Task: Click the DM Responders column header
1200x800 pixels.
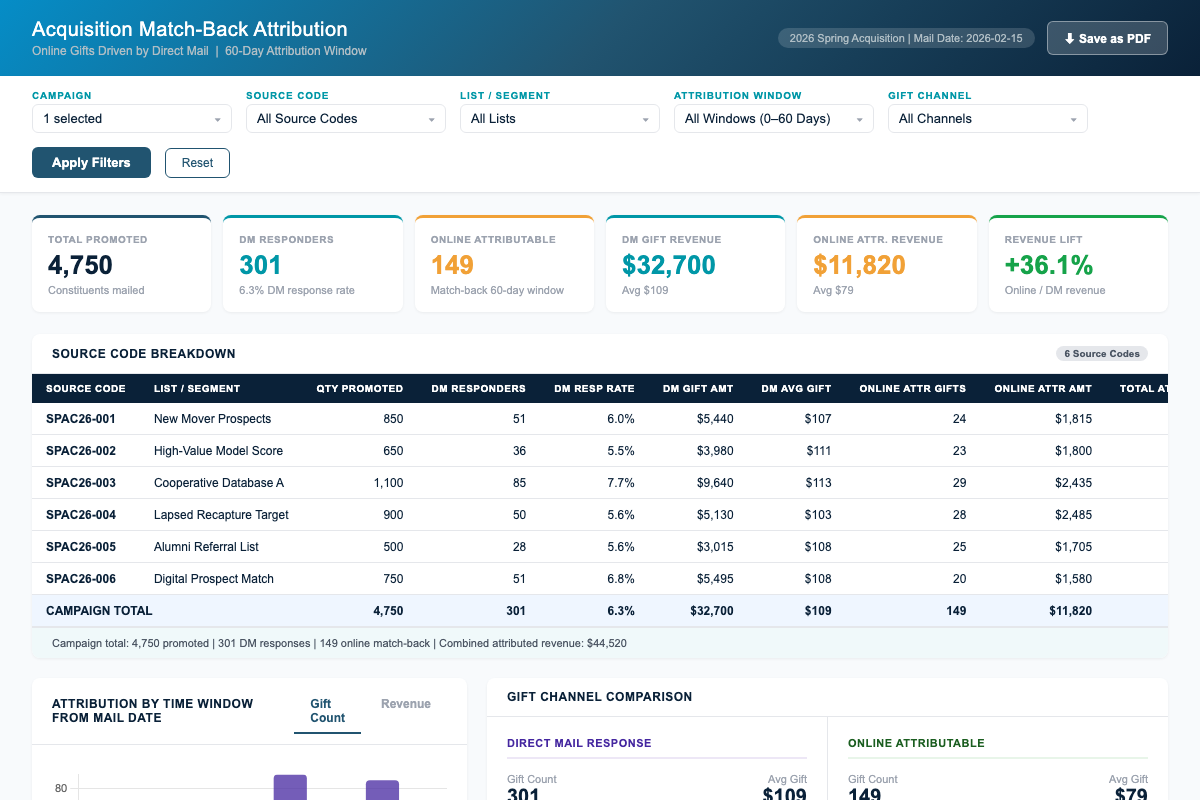Action: 478,388
